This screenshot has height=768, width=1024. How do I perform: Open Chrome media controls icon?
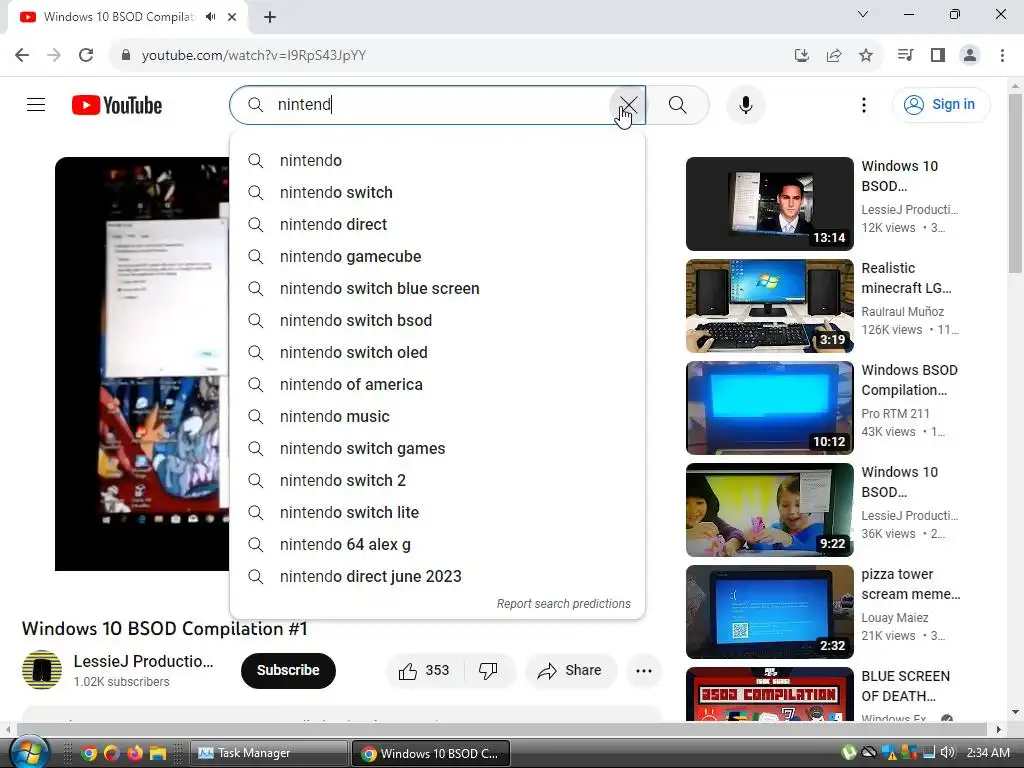905,55
